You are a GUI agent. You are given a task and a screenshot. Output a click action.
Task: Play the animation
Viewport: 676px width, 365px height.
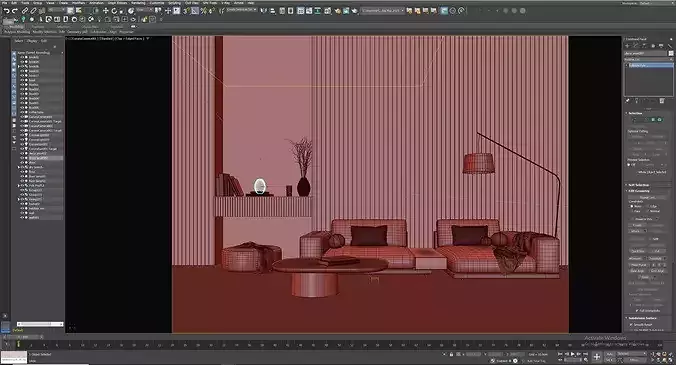click(x=573, y=354)
